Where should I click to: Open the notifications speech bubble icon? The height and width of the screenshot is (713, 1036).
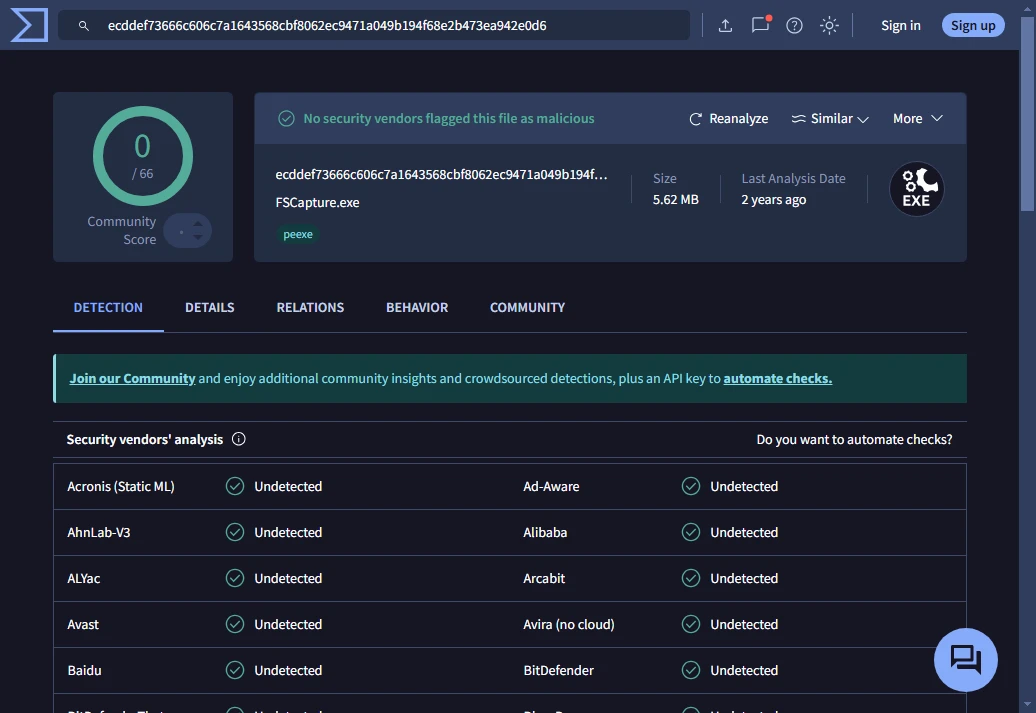pos(760,26)
